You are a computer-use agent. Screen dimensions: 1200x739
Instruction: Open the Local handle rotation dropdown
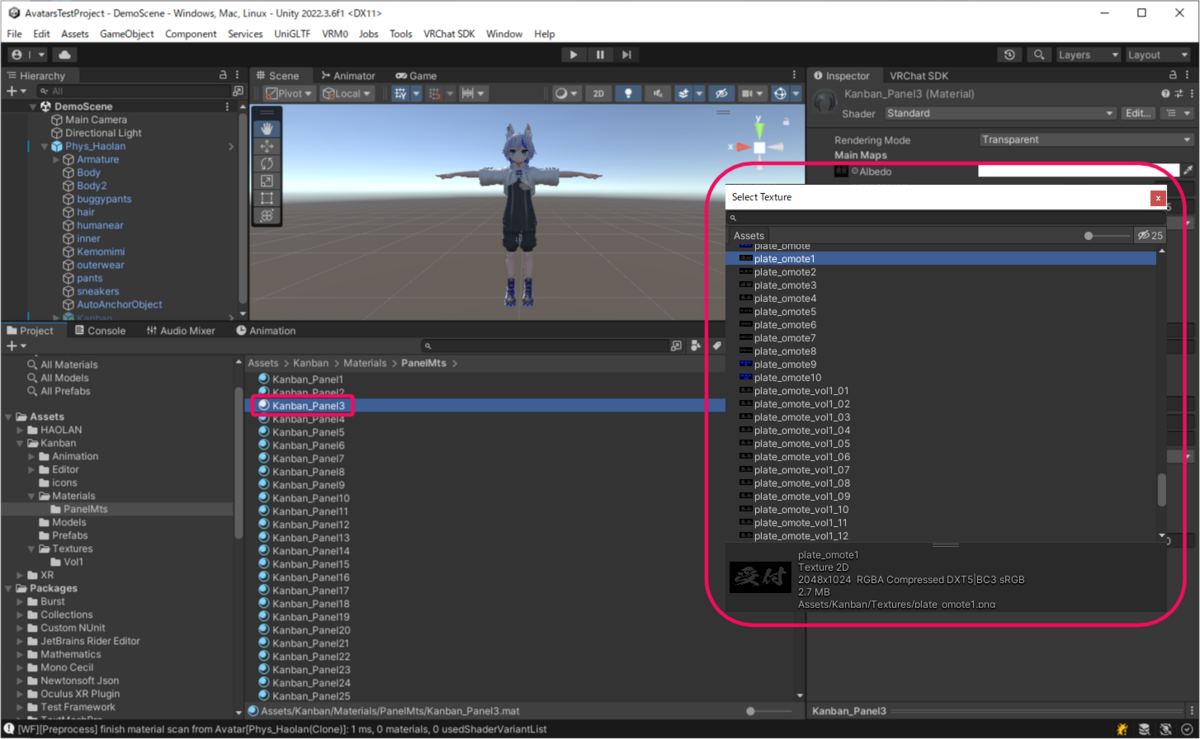pos(347,93)
